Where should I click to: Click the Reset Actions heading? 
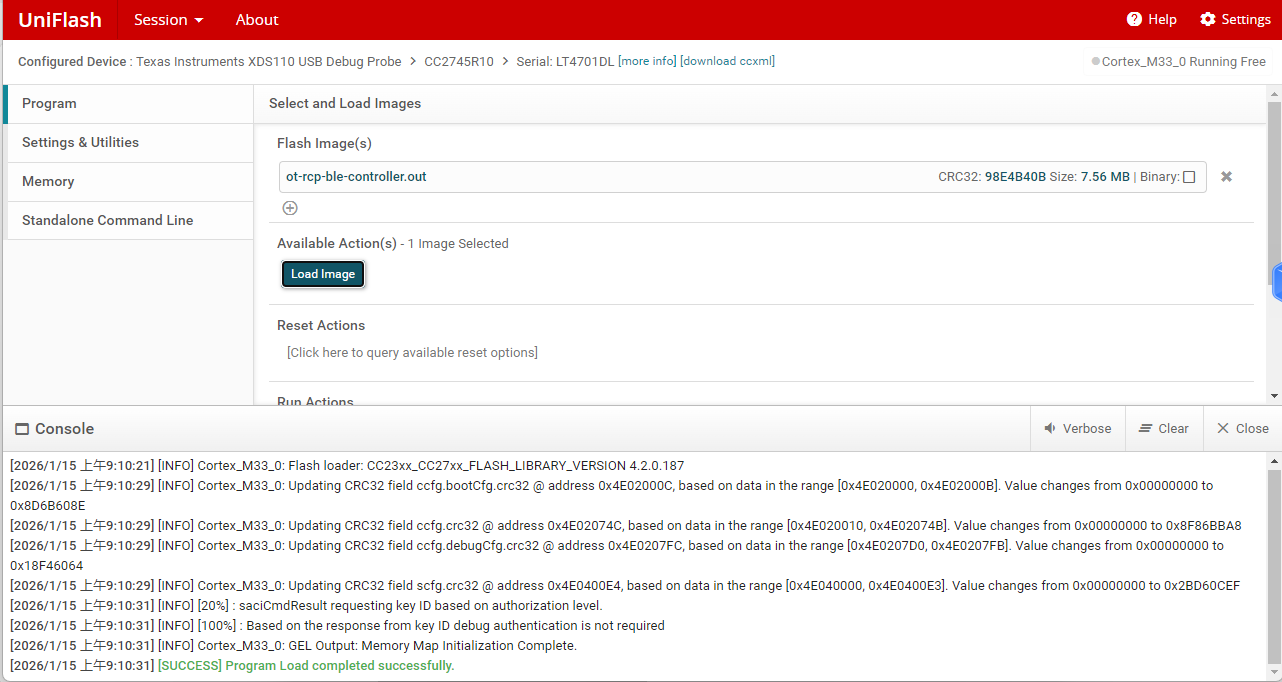coord(321,325)
